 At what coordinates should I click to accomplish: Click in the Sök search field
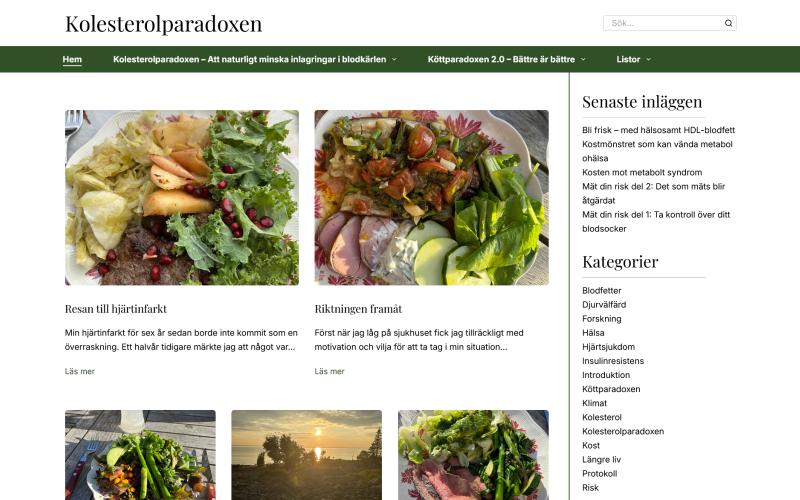(663, 23)
